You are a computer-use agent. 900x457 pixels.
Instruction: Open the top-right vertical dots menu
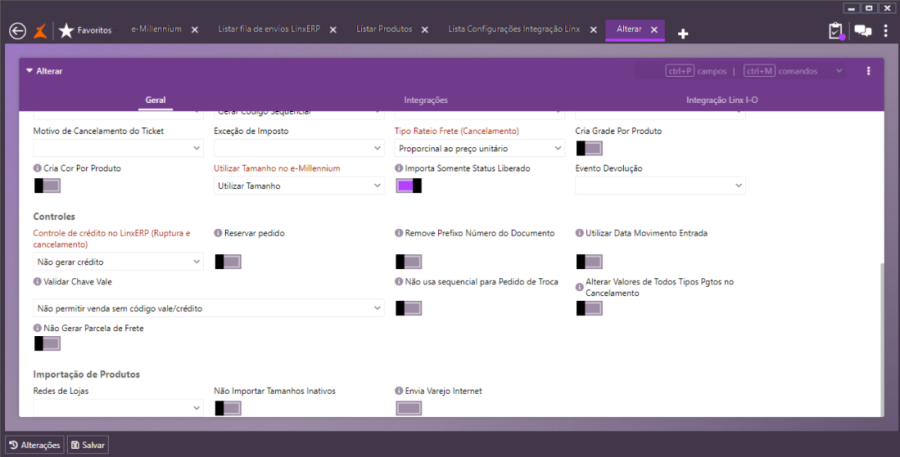(x=887, y=30)
